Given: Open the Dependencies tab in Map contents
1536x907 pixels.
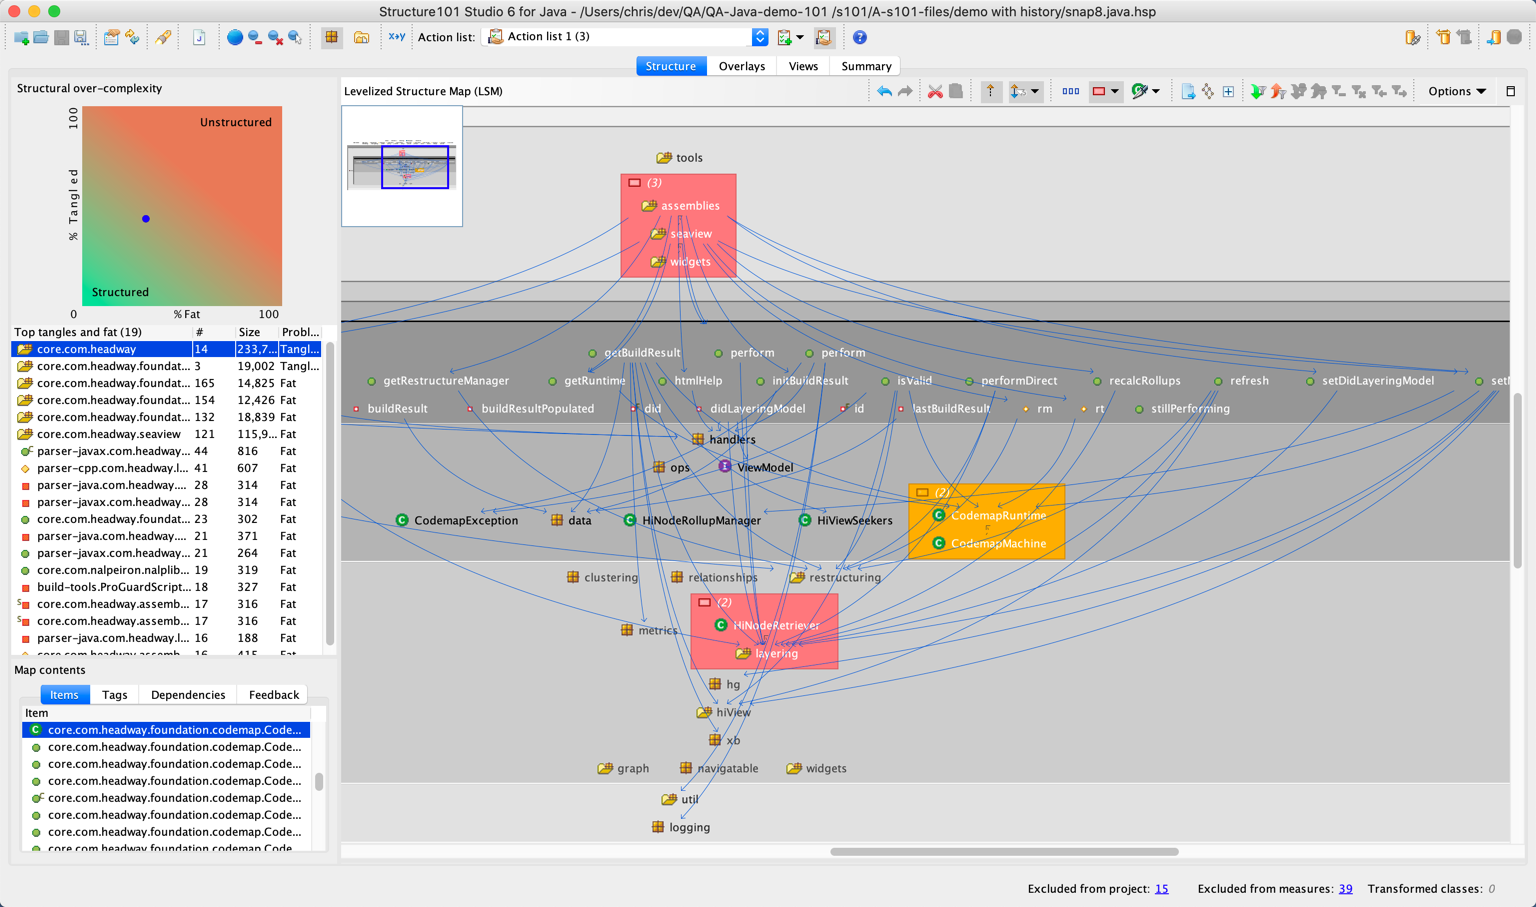Looking at the screenshot, I should tap(188, 695).
